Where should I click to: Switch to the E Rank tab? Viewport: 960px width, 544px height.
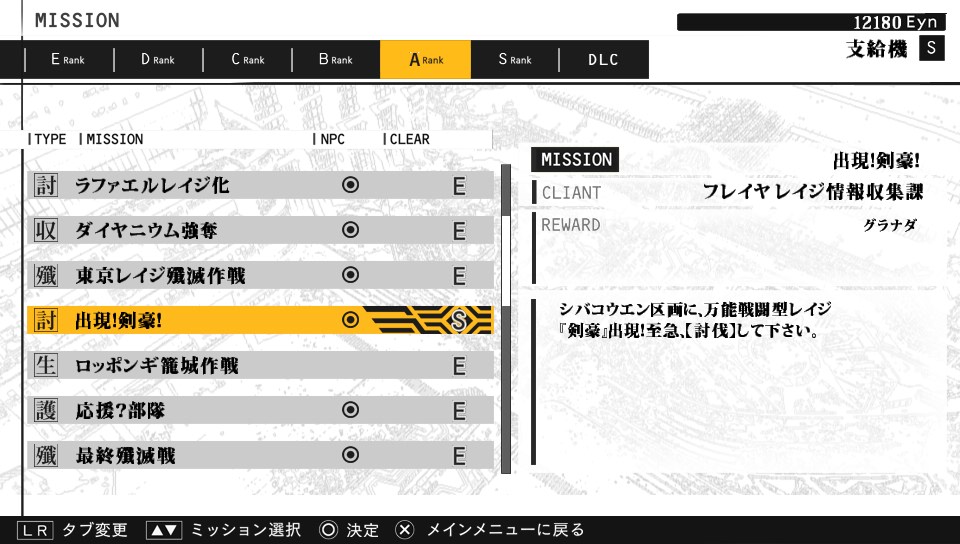pyautogui.click(x=68, y=60)
